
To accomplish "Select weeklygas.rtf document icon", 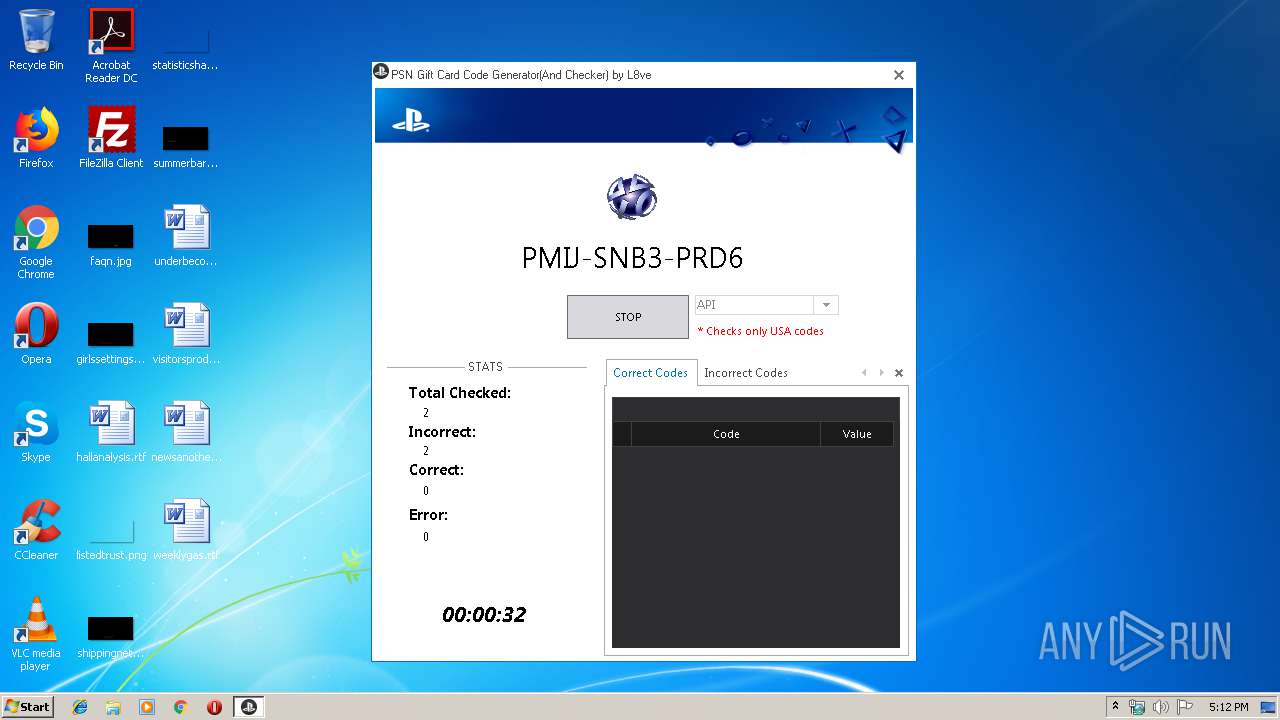I will tap(186, 530).
